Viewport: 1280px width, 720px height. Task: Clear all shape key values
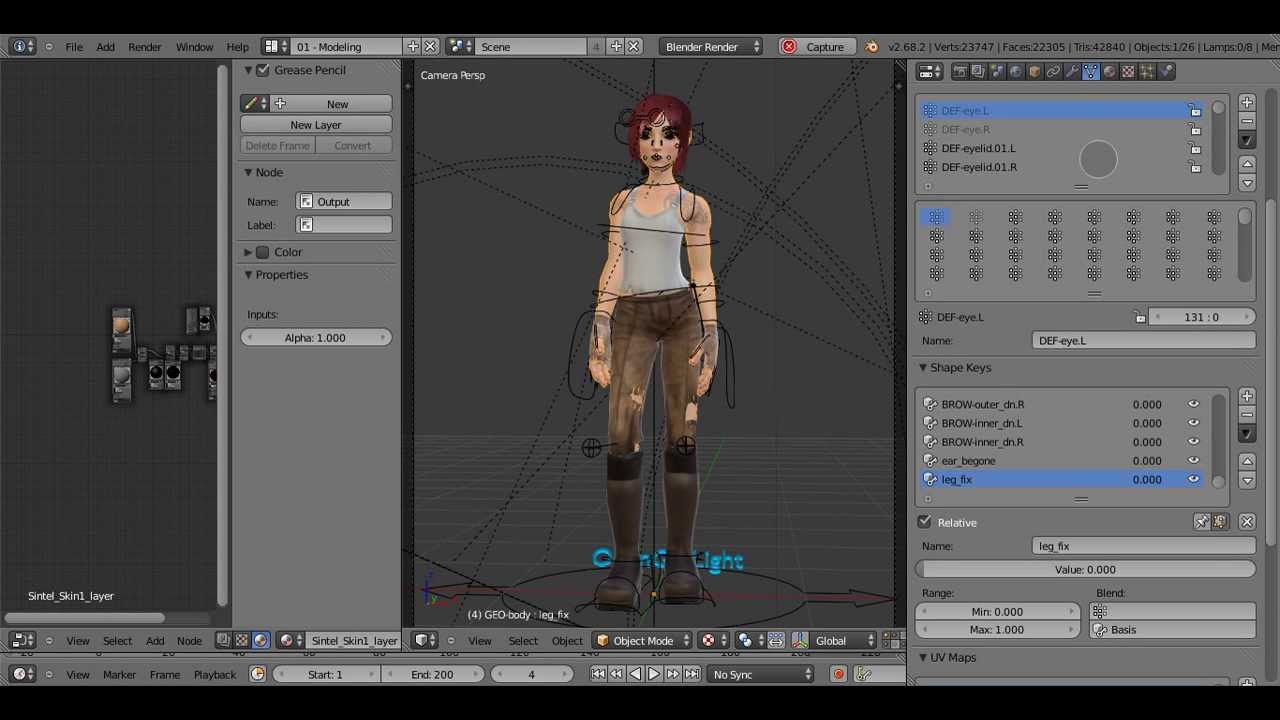1247,522
